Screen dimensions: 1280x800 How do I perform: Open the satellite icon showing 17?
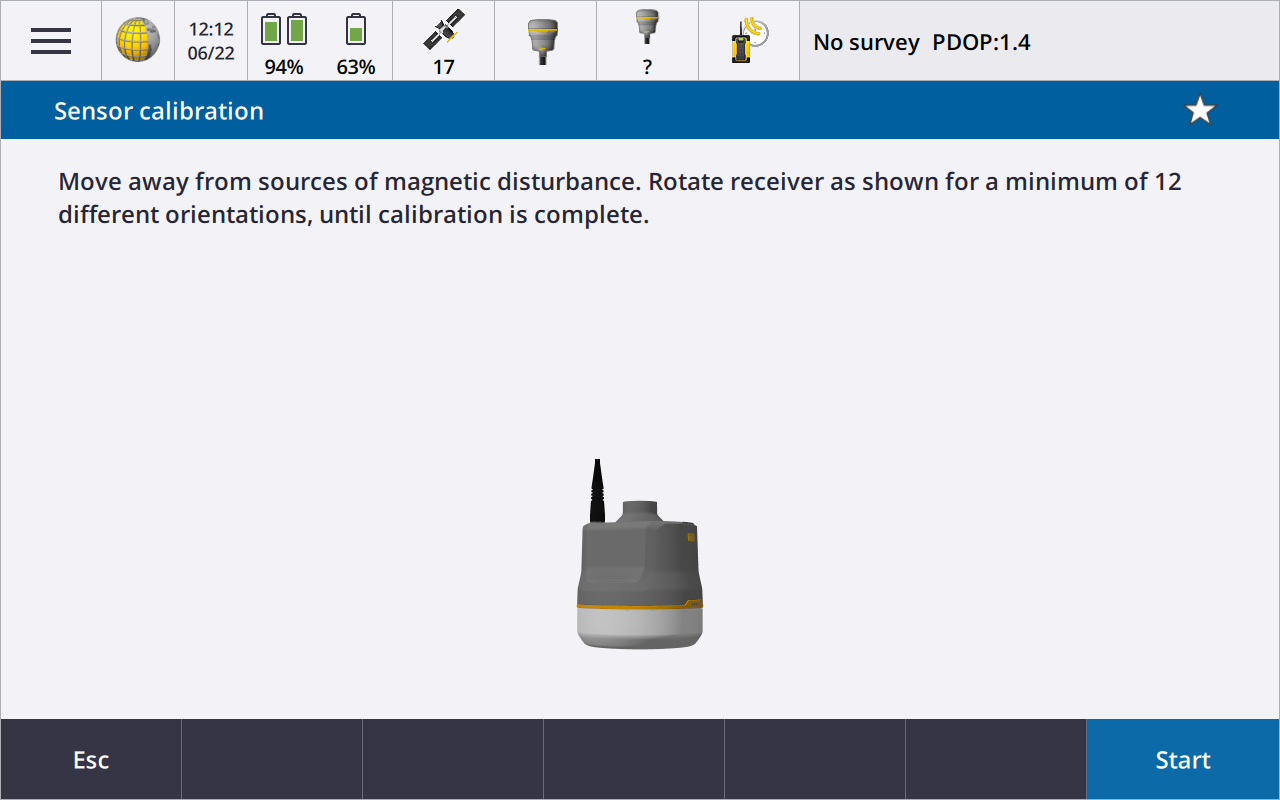click(444, 42)
